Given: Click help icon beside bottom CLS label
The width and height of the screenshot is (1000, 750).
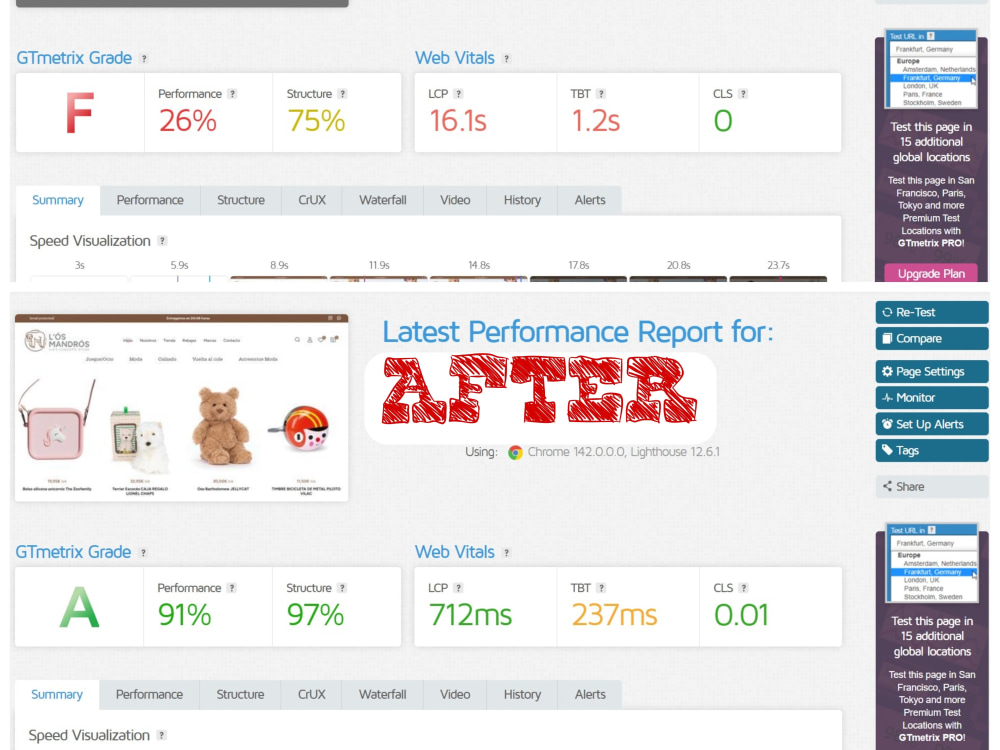Looking at the screenshot, I should [x=744, y=588].
